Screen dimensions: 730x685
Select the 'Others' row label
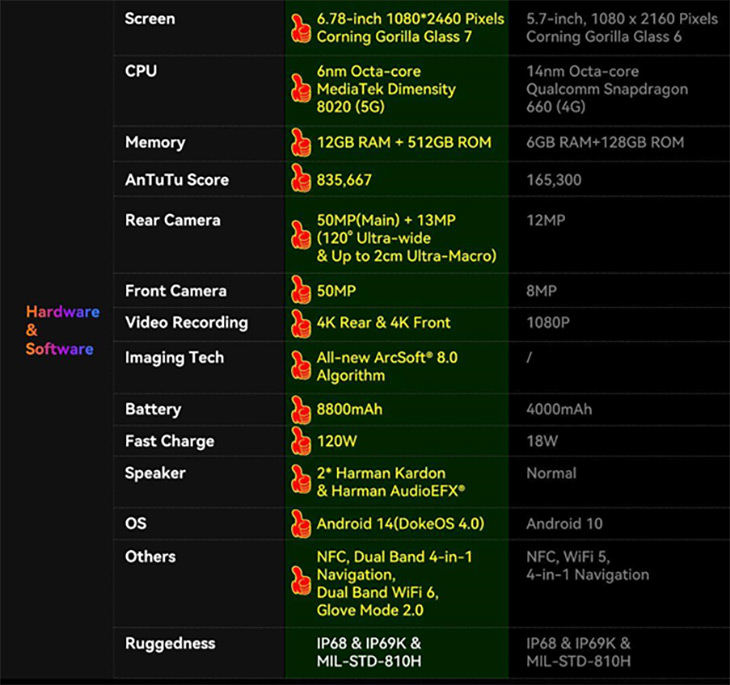click(150, 556)
